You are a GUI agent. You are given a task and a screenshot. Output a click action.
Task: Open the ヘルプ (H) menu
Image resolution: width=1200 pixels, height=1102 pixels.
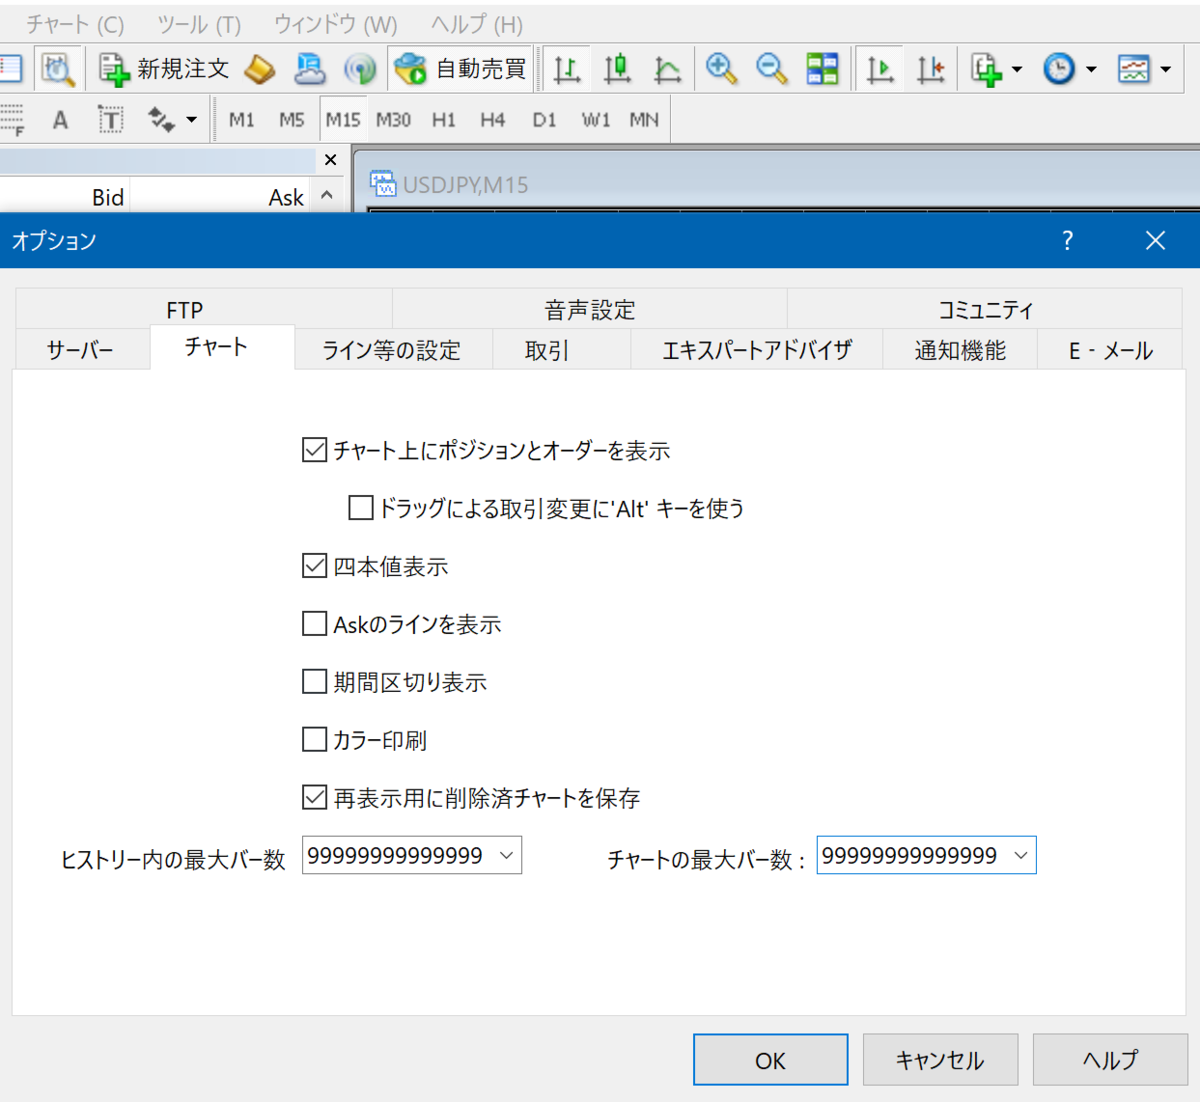(x=477, y=24)
